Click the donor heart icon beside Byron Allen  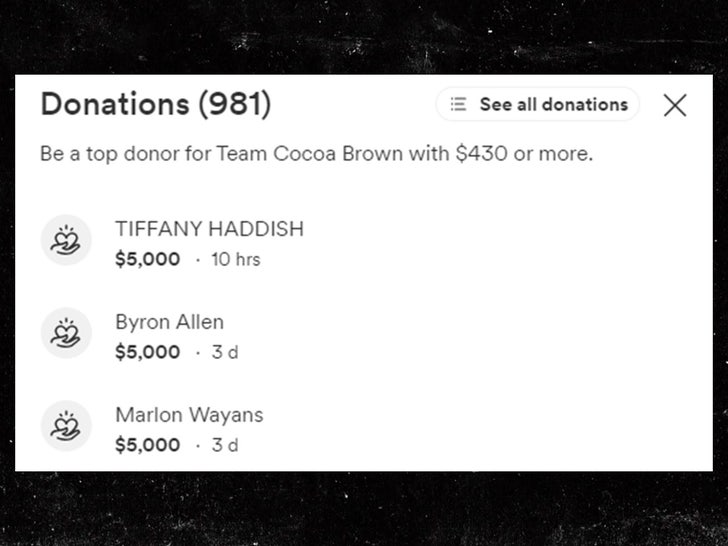tap(66, 333)
